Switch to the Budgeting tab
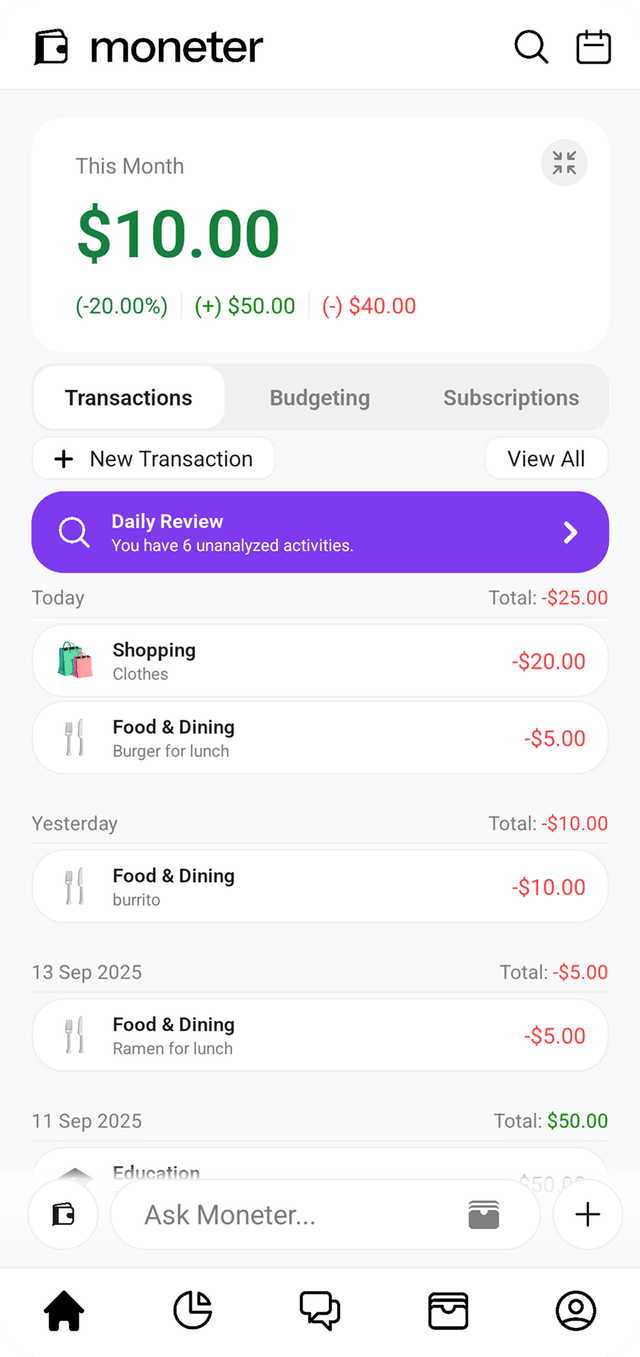Image resolution: width=640 pixels, height=1357 pixels. [x=320, y=398]
